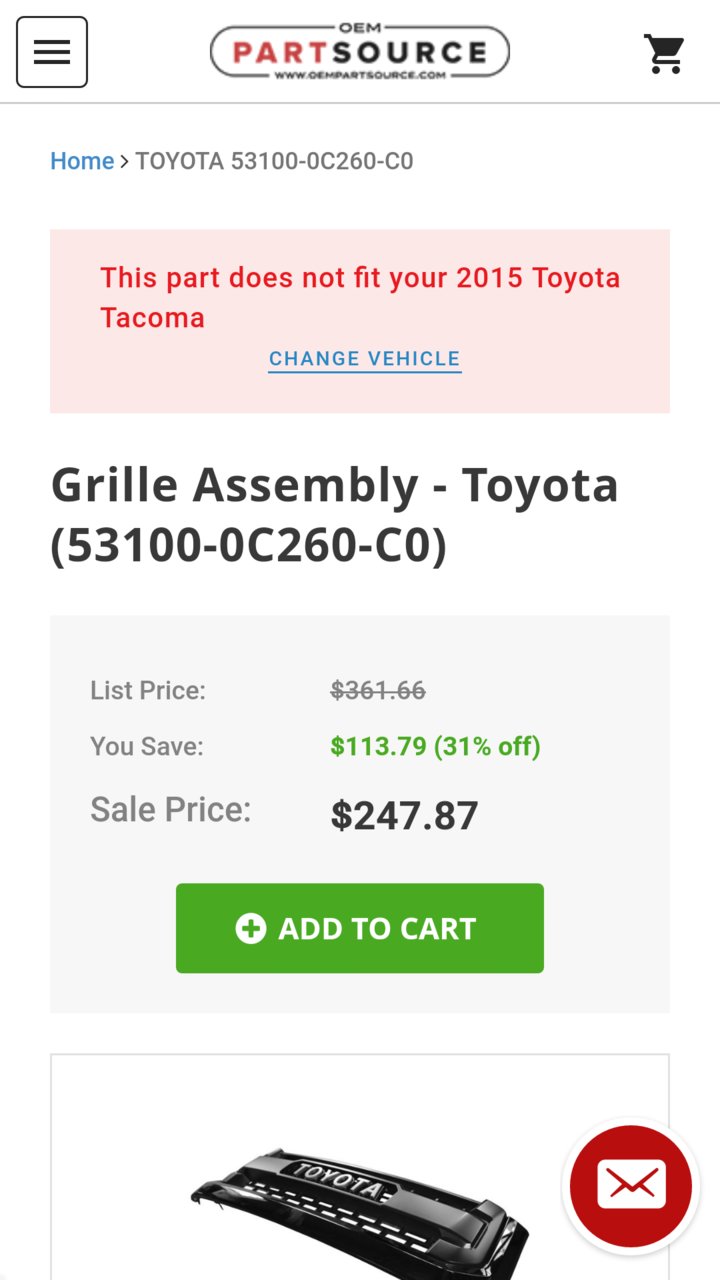Click the You Save label
The height and width of the screenshot is (1280, 720).
(147, 746)
